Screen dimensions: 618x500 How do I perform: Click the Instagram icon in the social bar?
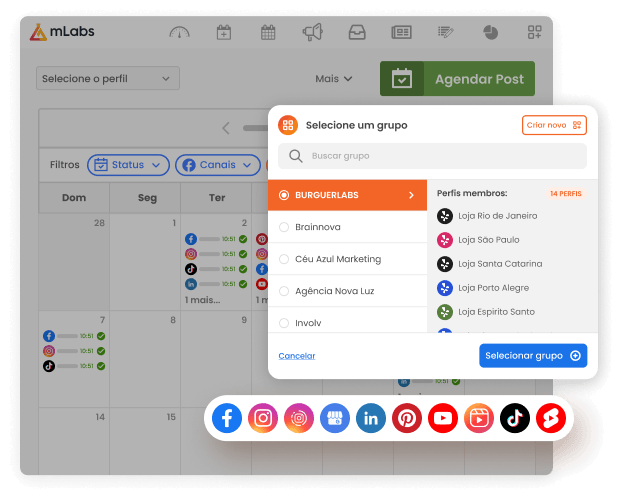pyautogui.click(x=263, y=418)
